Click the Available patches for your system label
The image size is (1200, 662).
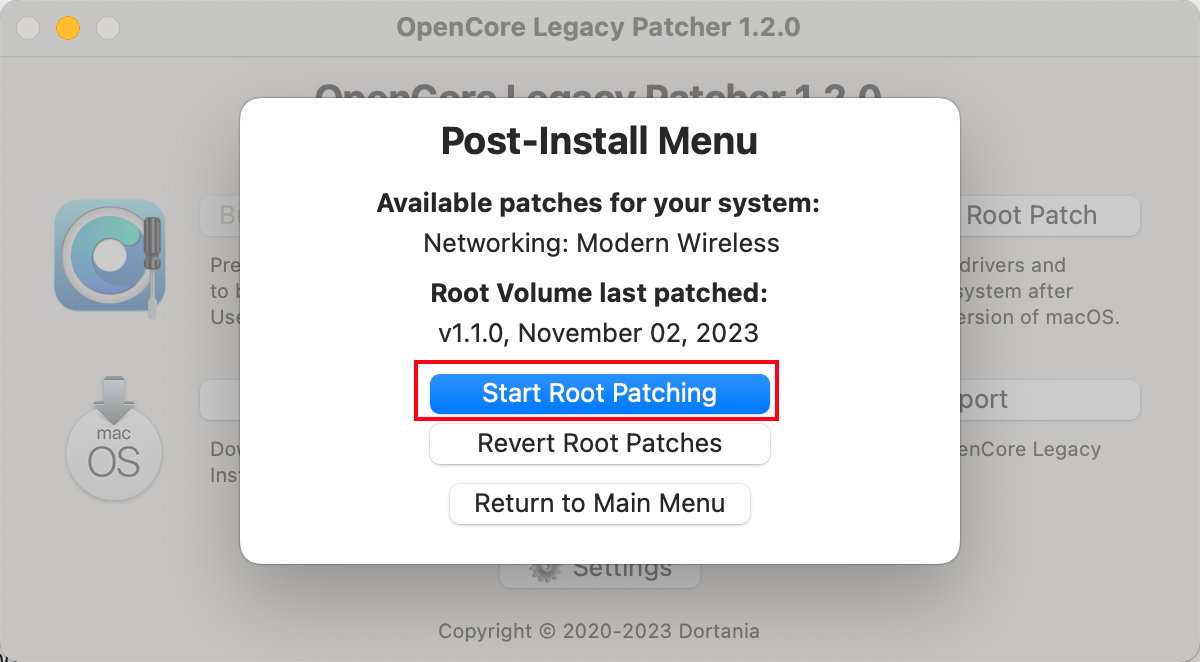tap(598, 204)
